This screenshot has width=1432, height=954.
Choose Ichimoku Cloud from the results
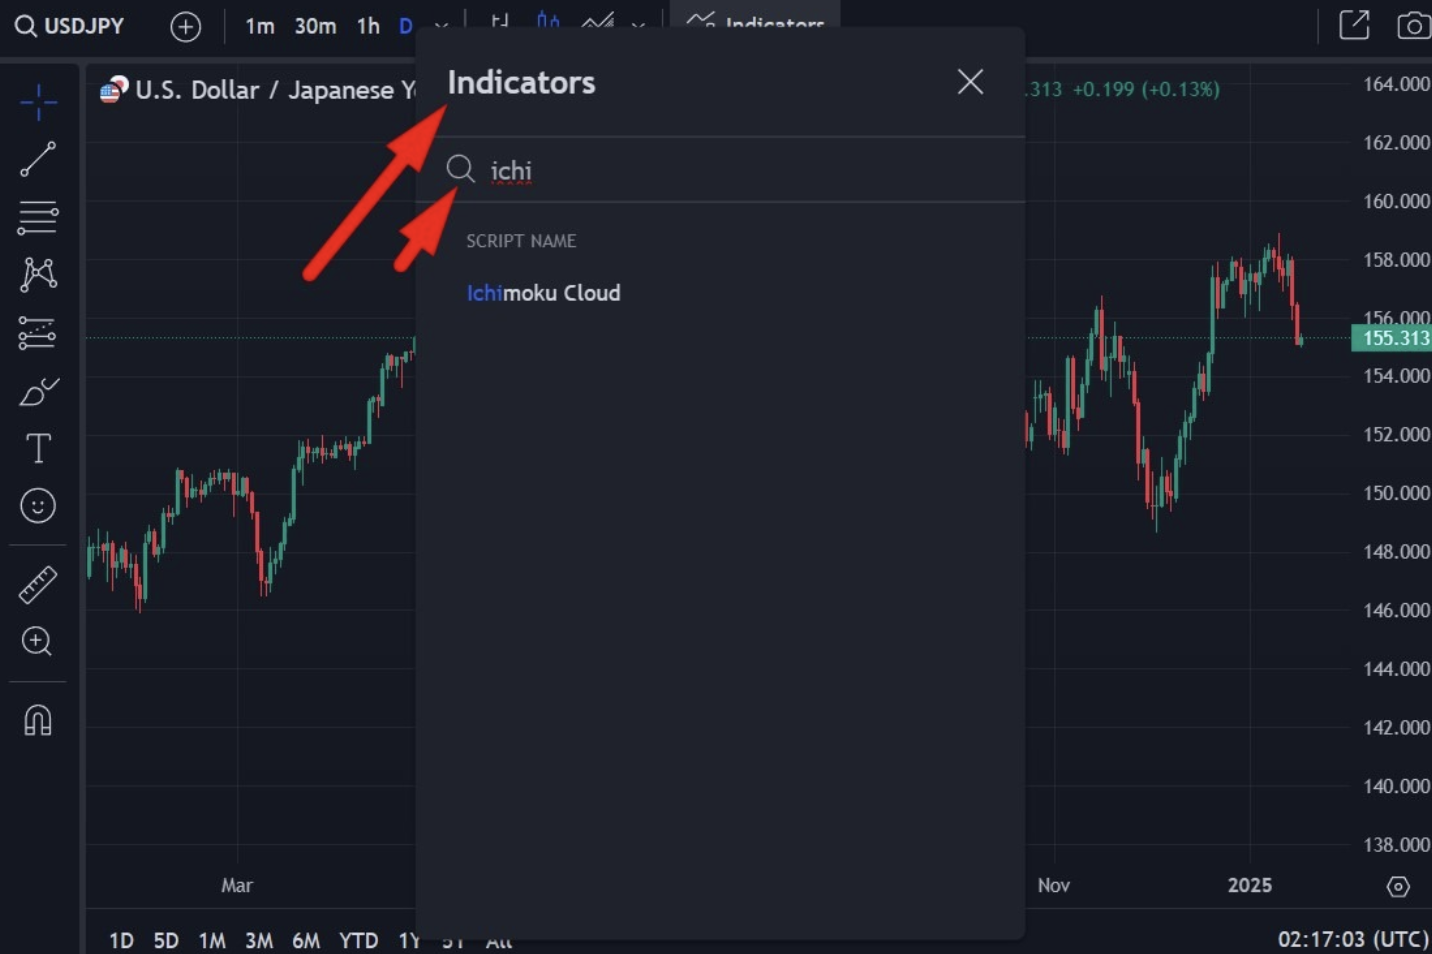543,293
